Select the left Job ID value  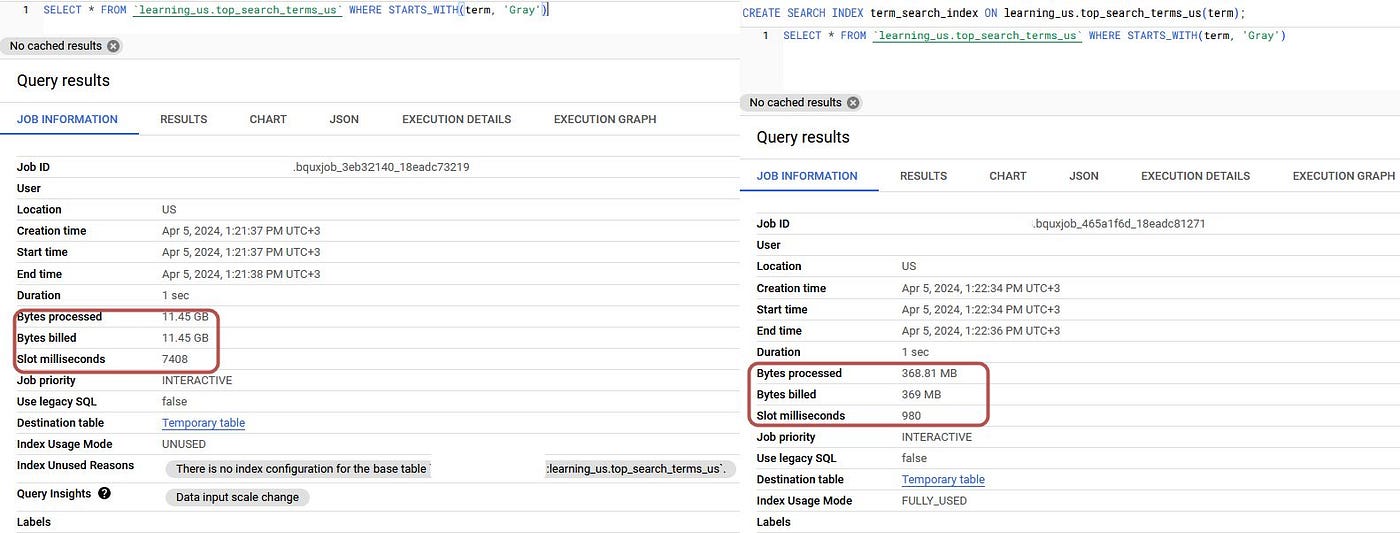pyautogui.click(x=380, y=167)
